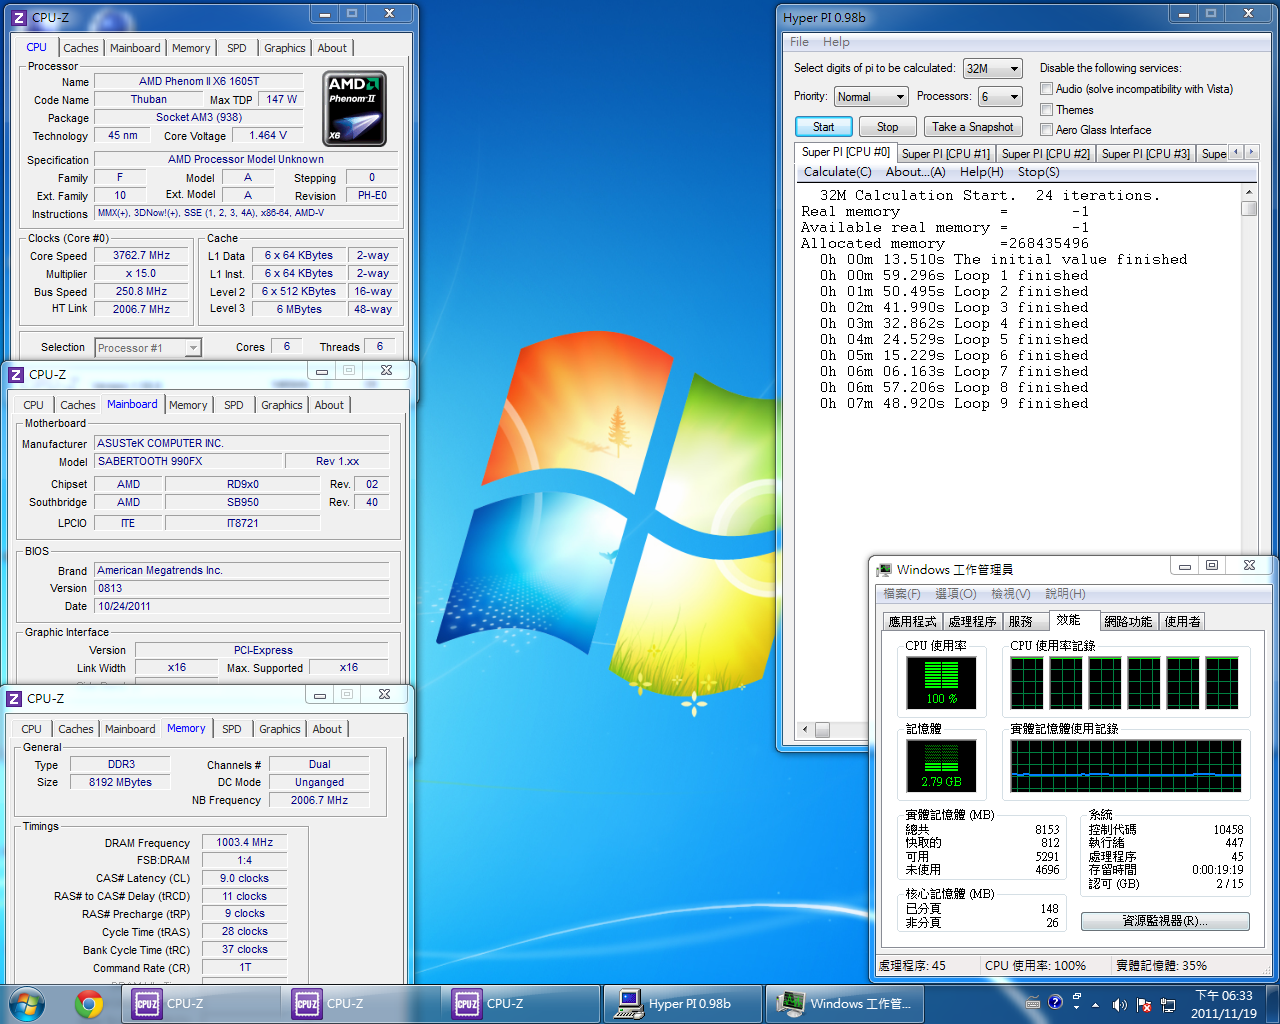This screenshot has width=1280, height=1024.
Task: Click the Super PI horizontal scrollbar thumb
Action: (x=822, y=729)
